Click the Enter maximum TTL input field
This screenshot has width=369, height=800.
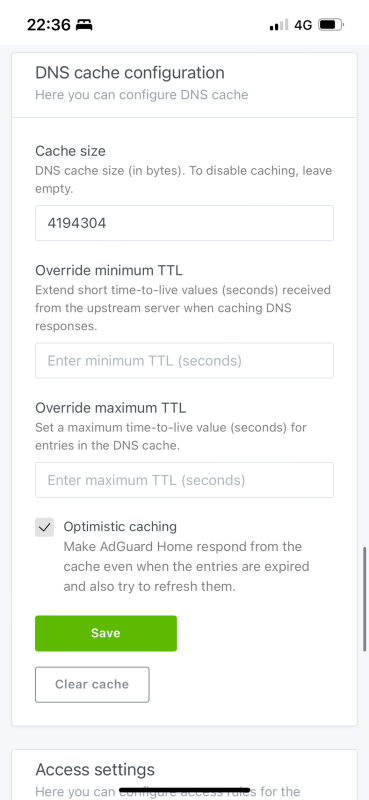click(x=184, y=480)
